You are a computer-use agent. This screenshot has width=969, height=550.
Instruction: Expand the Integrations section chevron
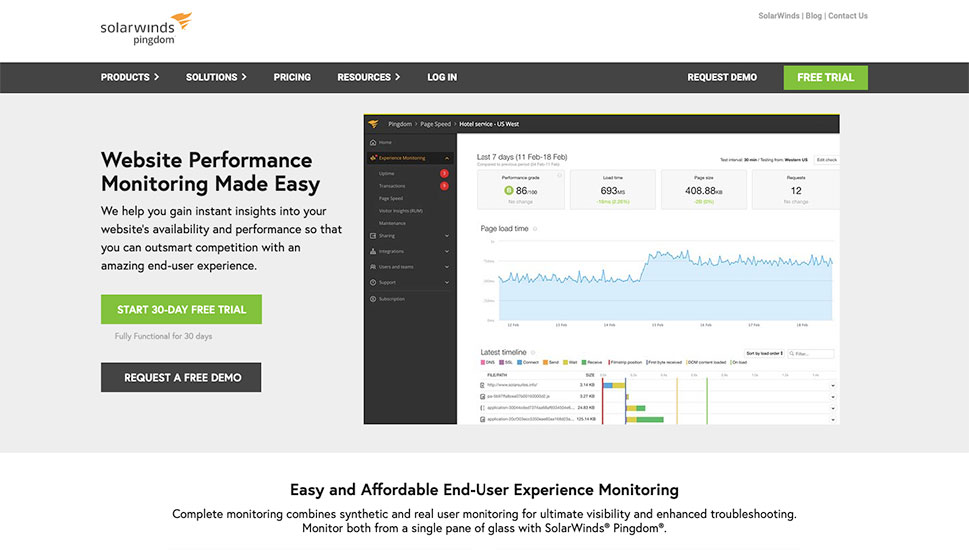point(447,252)
